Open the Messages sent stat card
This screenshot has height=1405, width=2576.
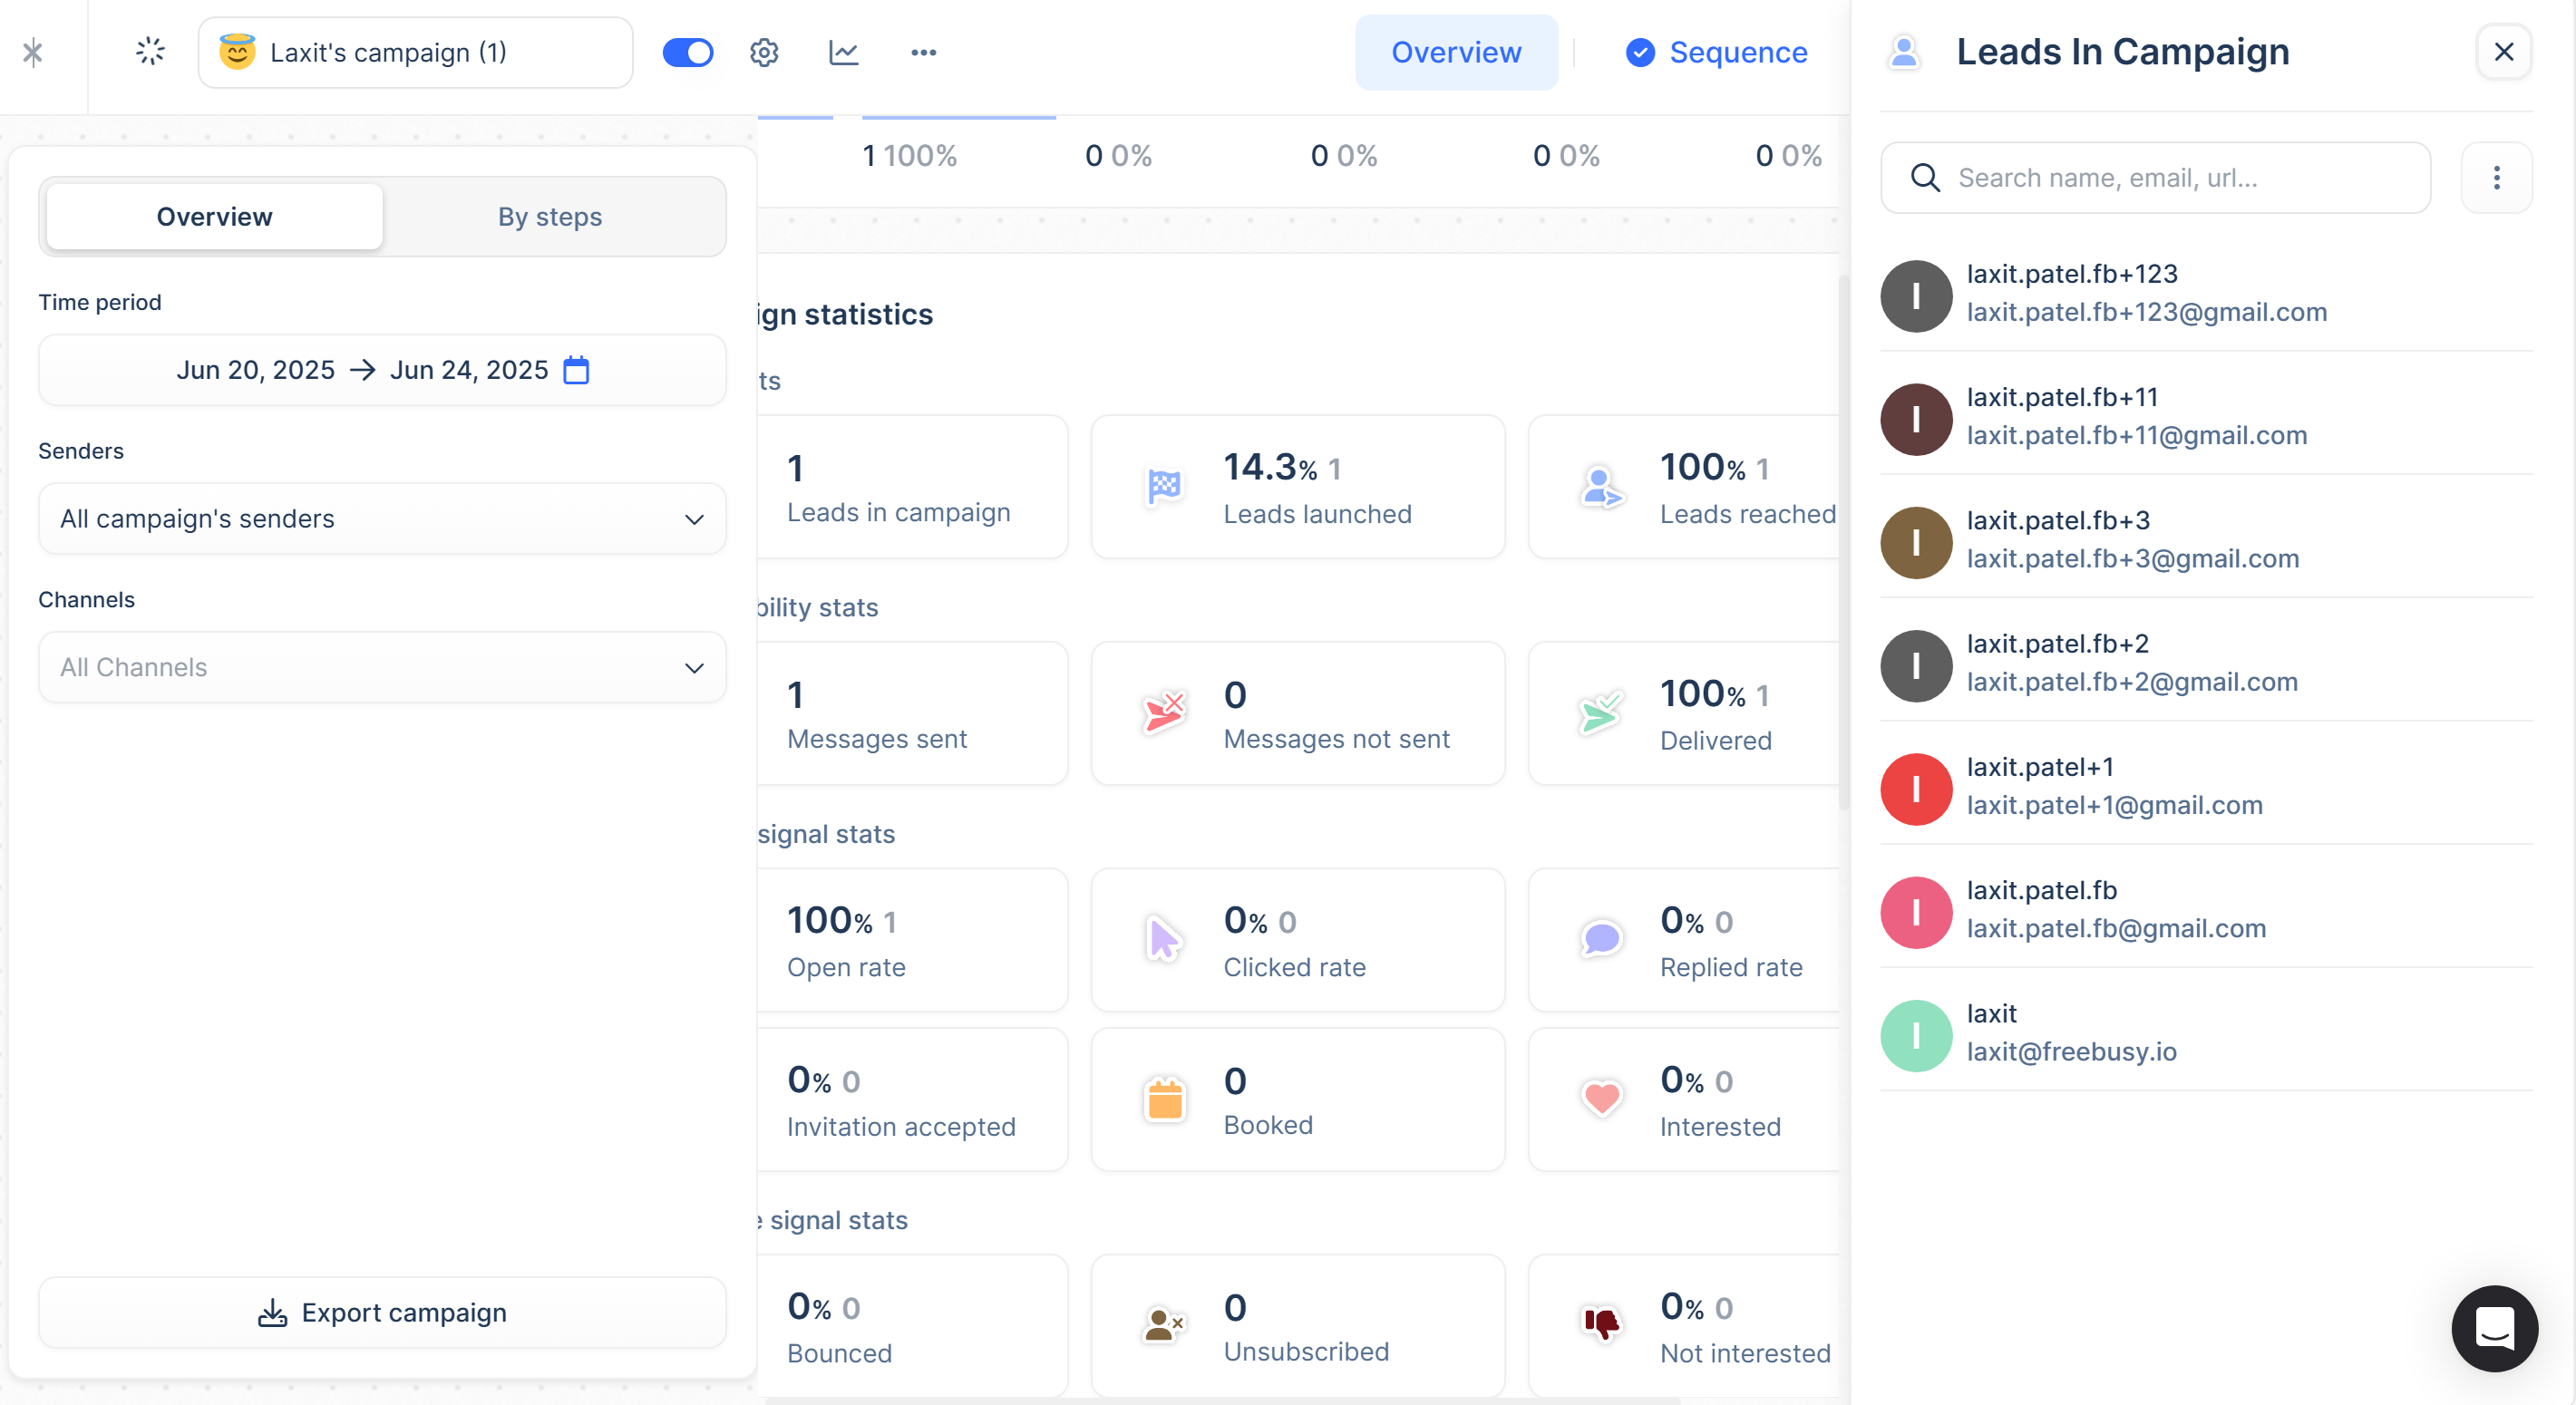point(911,714)
